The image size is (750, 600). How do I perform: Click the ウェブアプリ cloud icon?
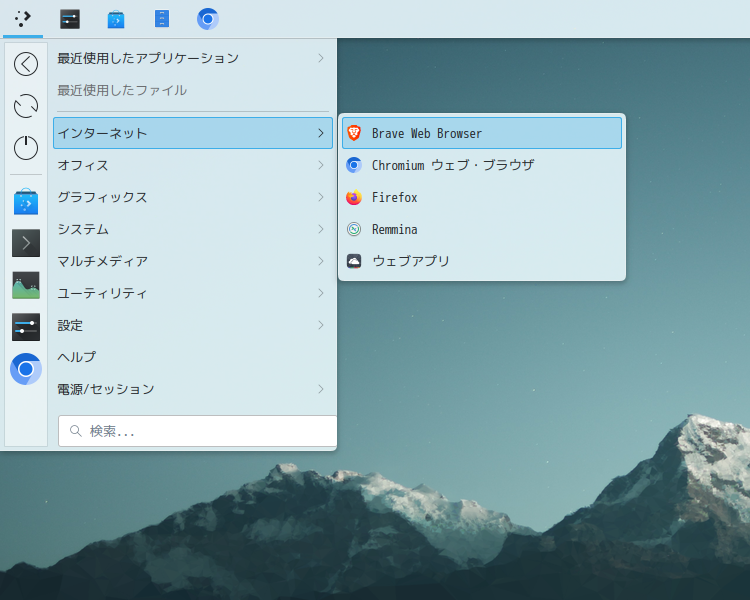[x=354, y=261]
